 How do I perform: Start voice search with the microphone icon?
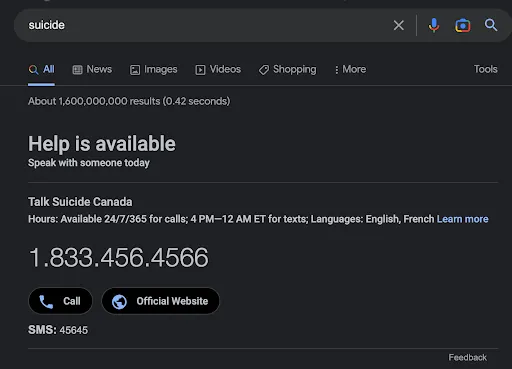[434, 25]
